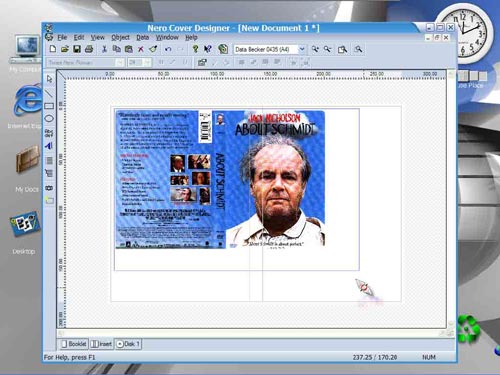
Task: Select the Rectangle drawing tool
Action: (x=49, y=106)
